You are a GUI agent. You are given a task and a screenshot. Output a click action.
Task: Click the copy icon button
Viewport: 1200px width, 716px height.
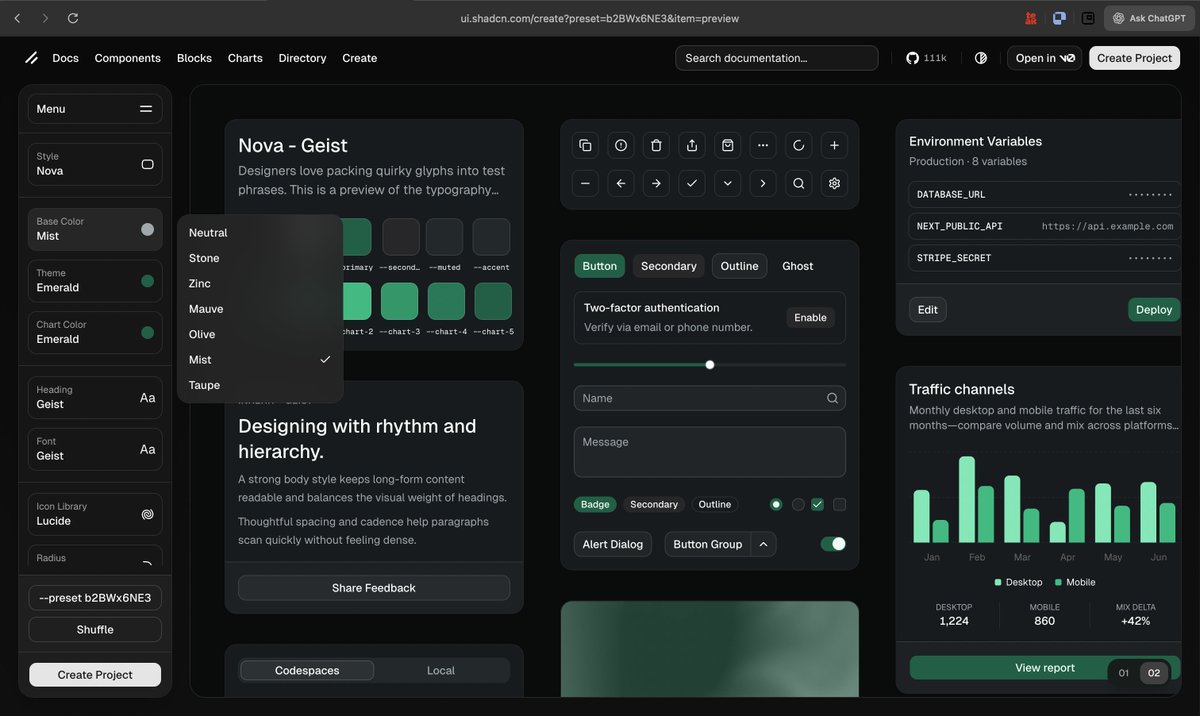pyautogui.click(x=585, y=146)
